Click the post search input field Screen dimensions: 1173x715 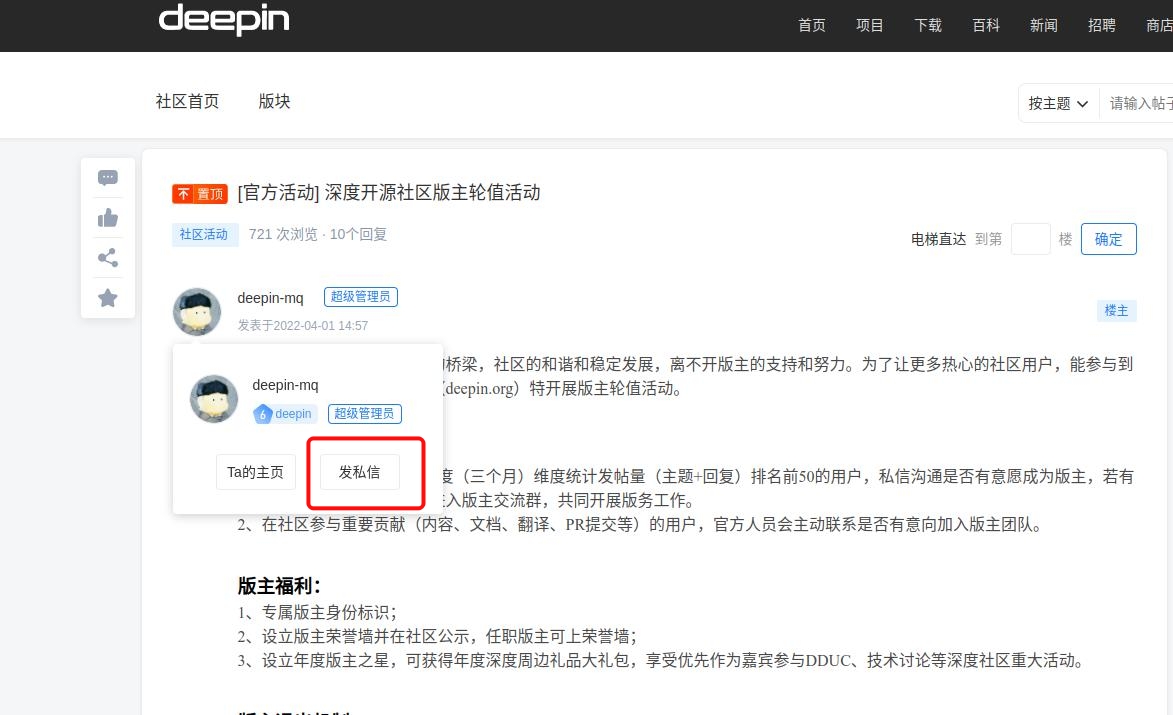[x=1136, y=103]
